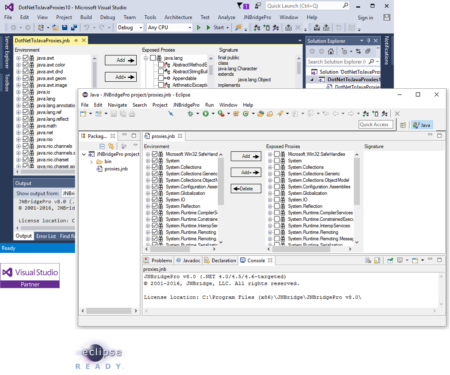450x375 pixels.
Task: Expand the java.awt.image node in Visual Studio Environment
Action: pos(19,85)
